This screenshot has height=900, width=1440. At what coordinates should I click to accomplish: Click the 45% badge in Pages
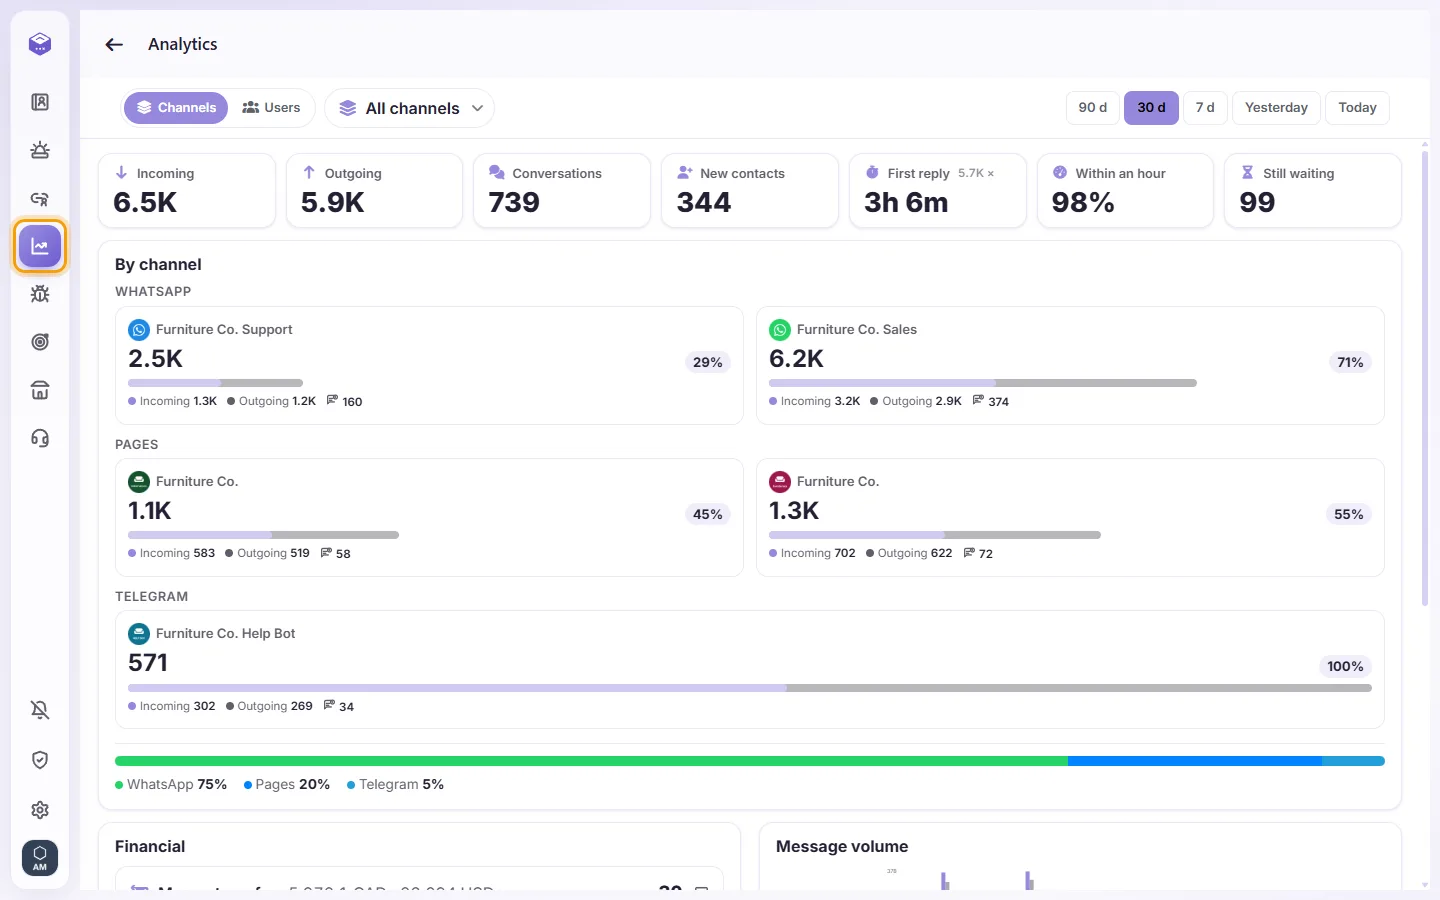pyautogui.click(x=708, y=515)
